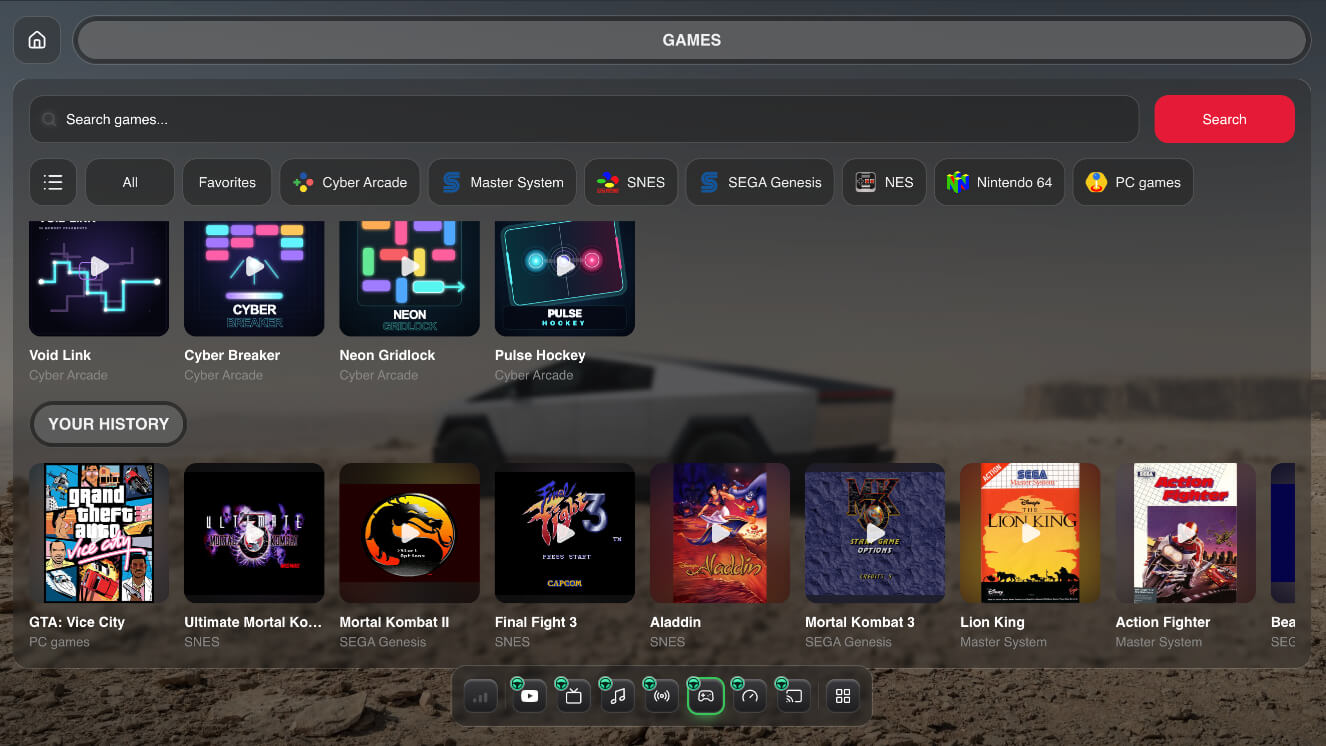
Task: Click the "Void Link" title text
Action: pos(60,355)
